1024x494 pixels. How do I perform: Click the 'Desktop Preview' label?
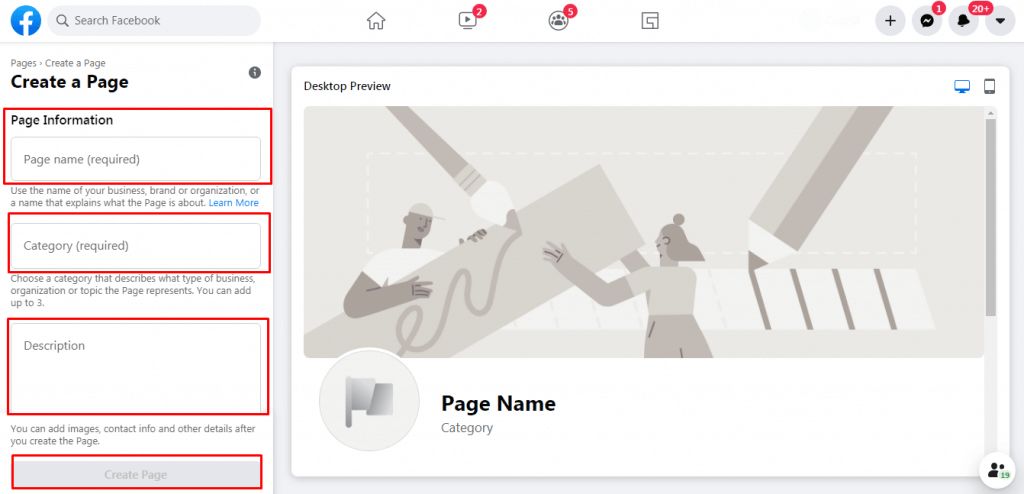pos(347,86)
